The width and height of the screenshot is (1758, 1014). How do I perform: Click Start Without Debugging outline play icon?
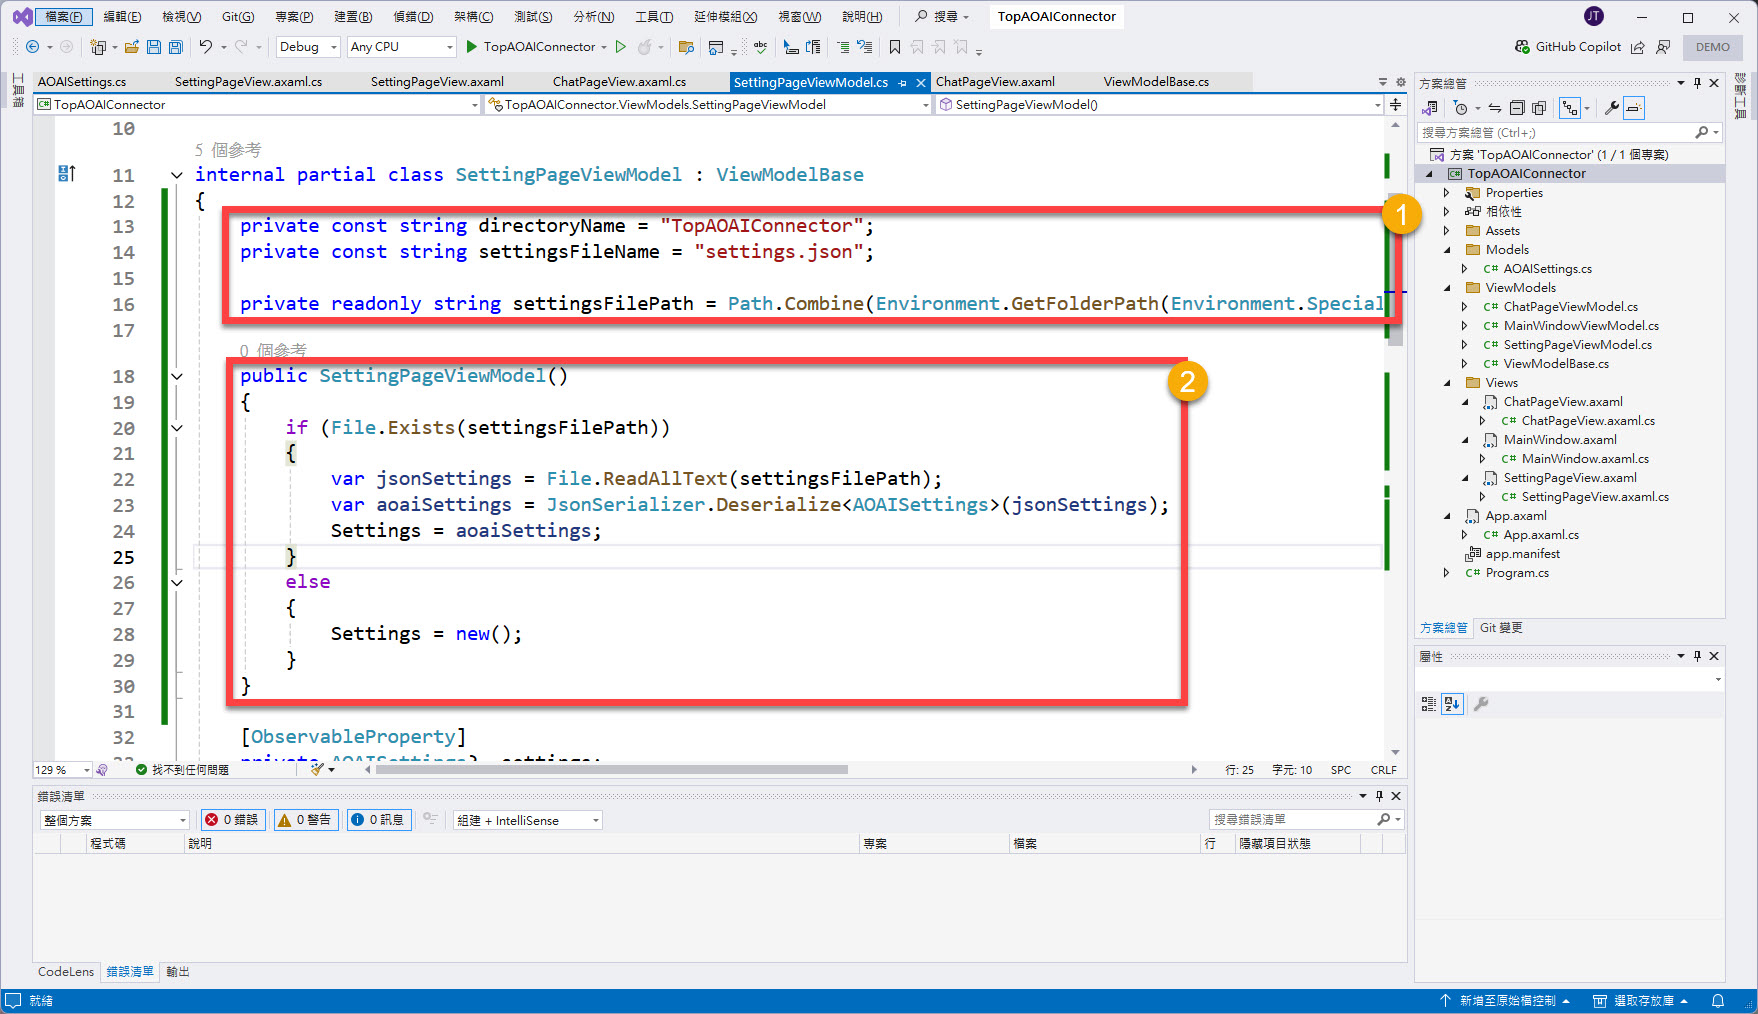621,47
